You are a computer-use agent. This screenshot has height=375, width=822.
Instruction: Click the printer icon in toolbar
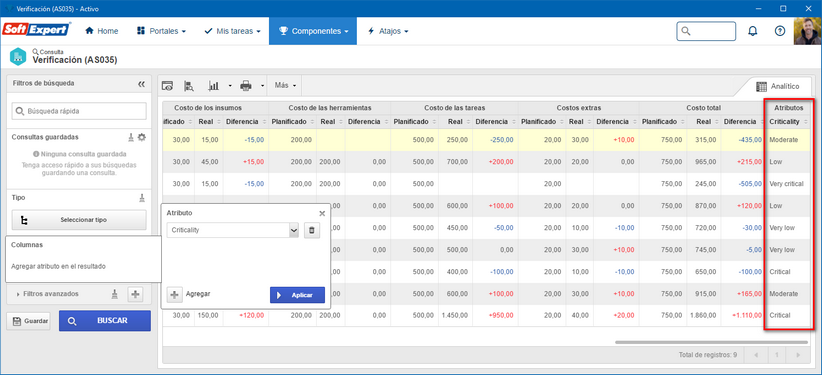pos(246,85)
